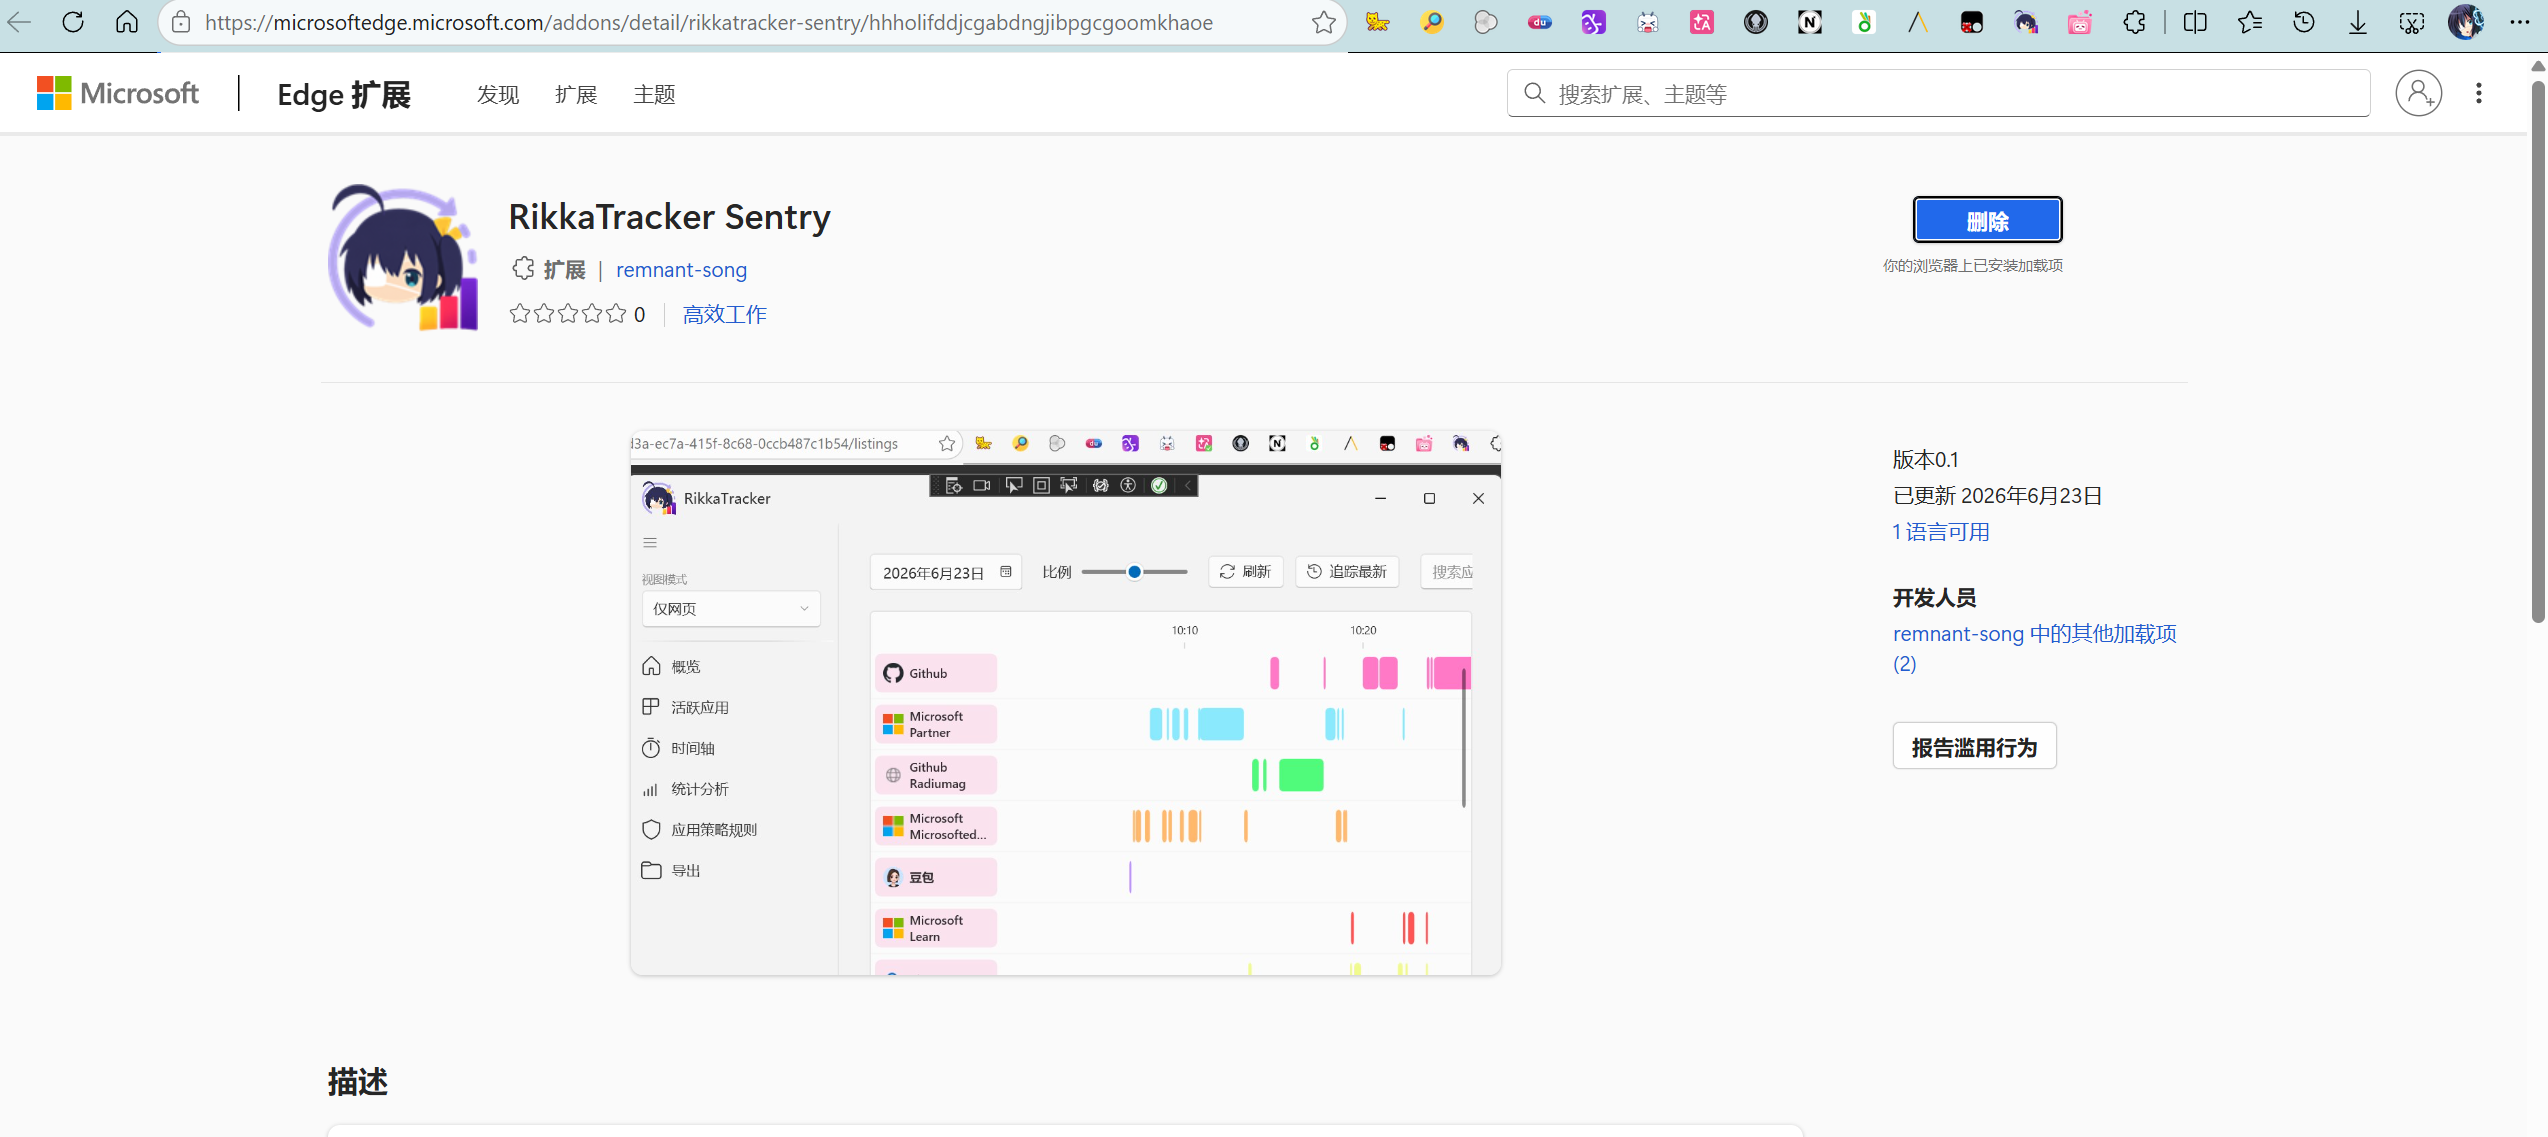Click the sign-in account icon
This screenshot has width=2548, height=1137.
point(2419,93)
